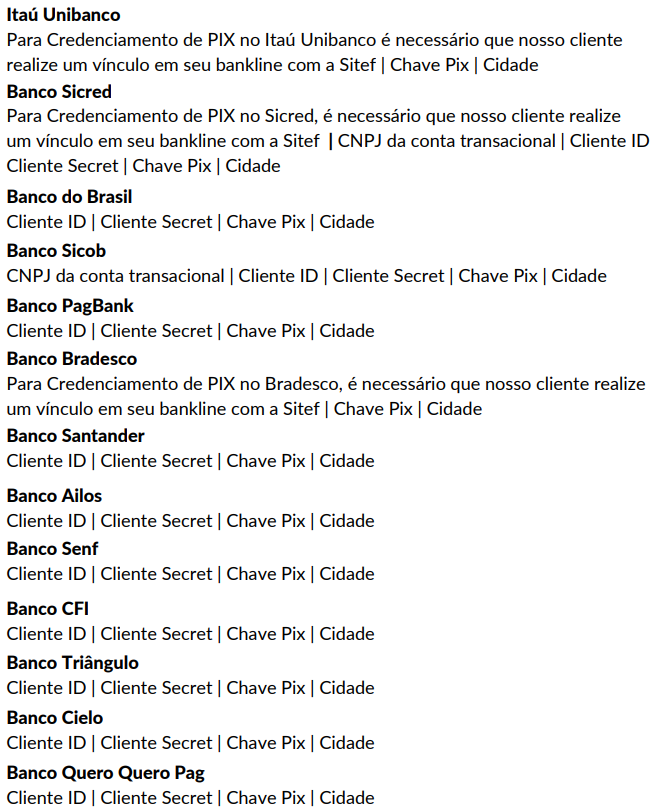Click 'Cliente Secret' under Banco do Brasil
Viewport: 654px width, 808px height.
[156, 222]
